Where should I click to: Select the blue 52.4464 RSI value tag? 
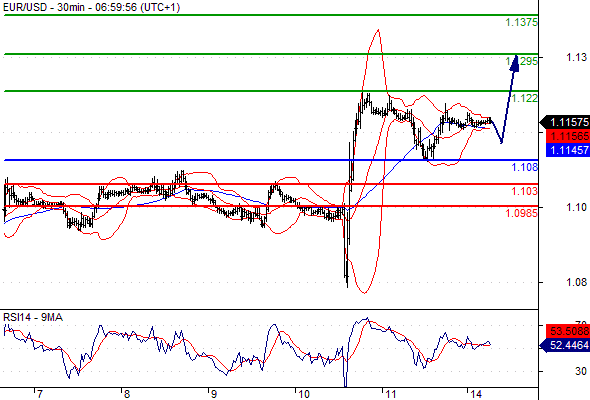565,345
